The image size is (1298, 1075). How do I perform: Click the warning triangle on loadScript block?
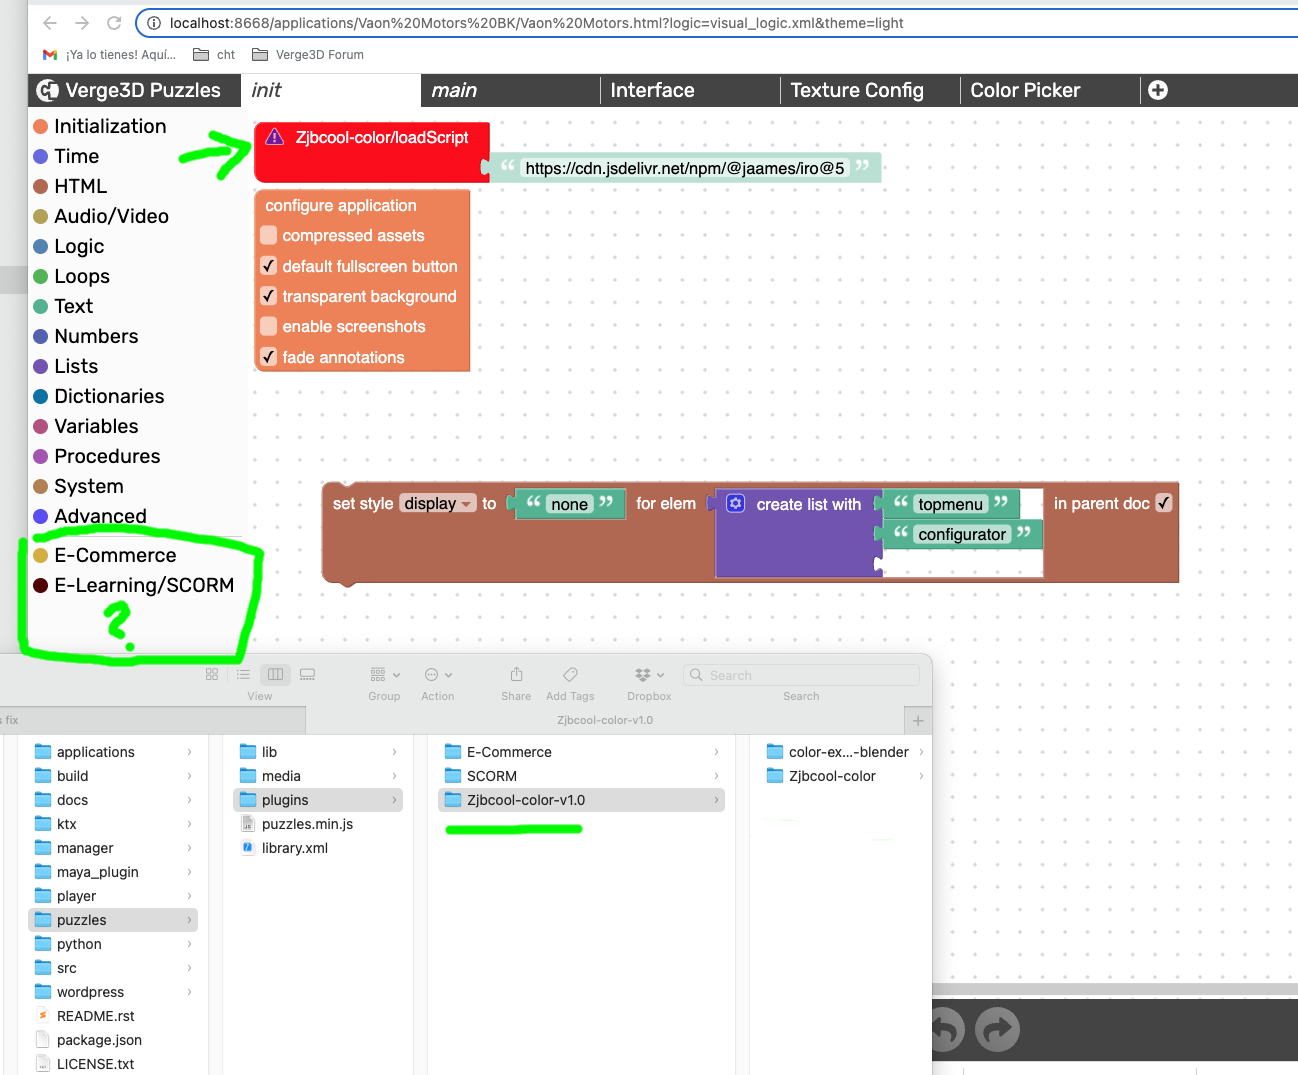pyautogui.click(x=275, y=137)
